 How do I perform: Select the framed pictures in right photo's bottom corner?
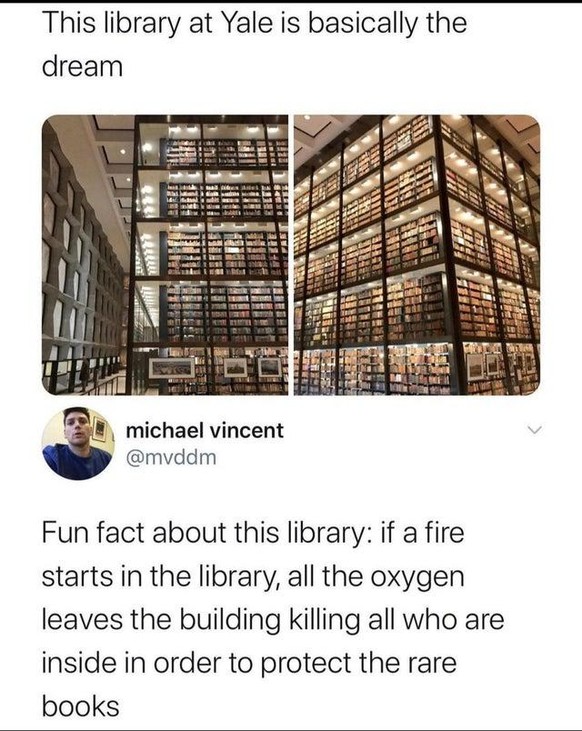coord(483,366)
